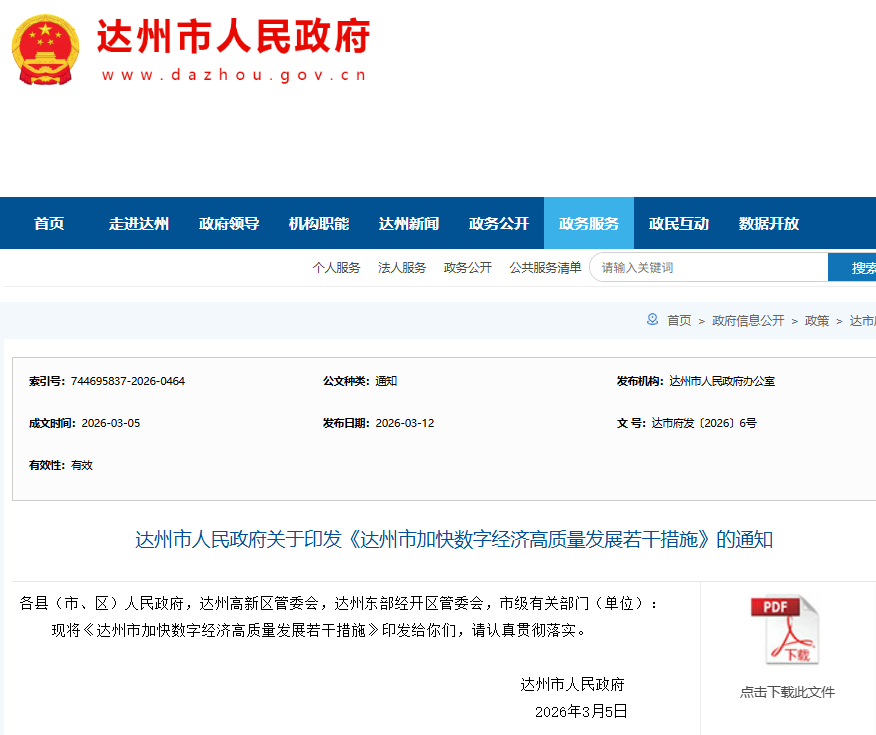The height and width of the screenshot is (735, 876).
Task: Select the 政务公开 main navigation item
Action: [499, 223]
